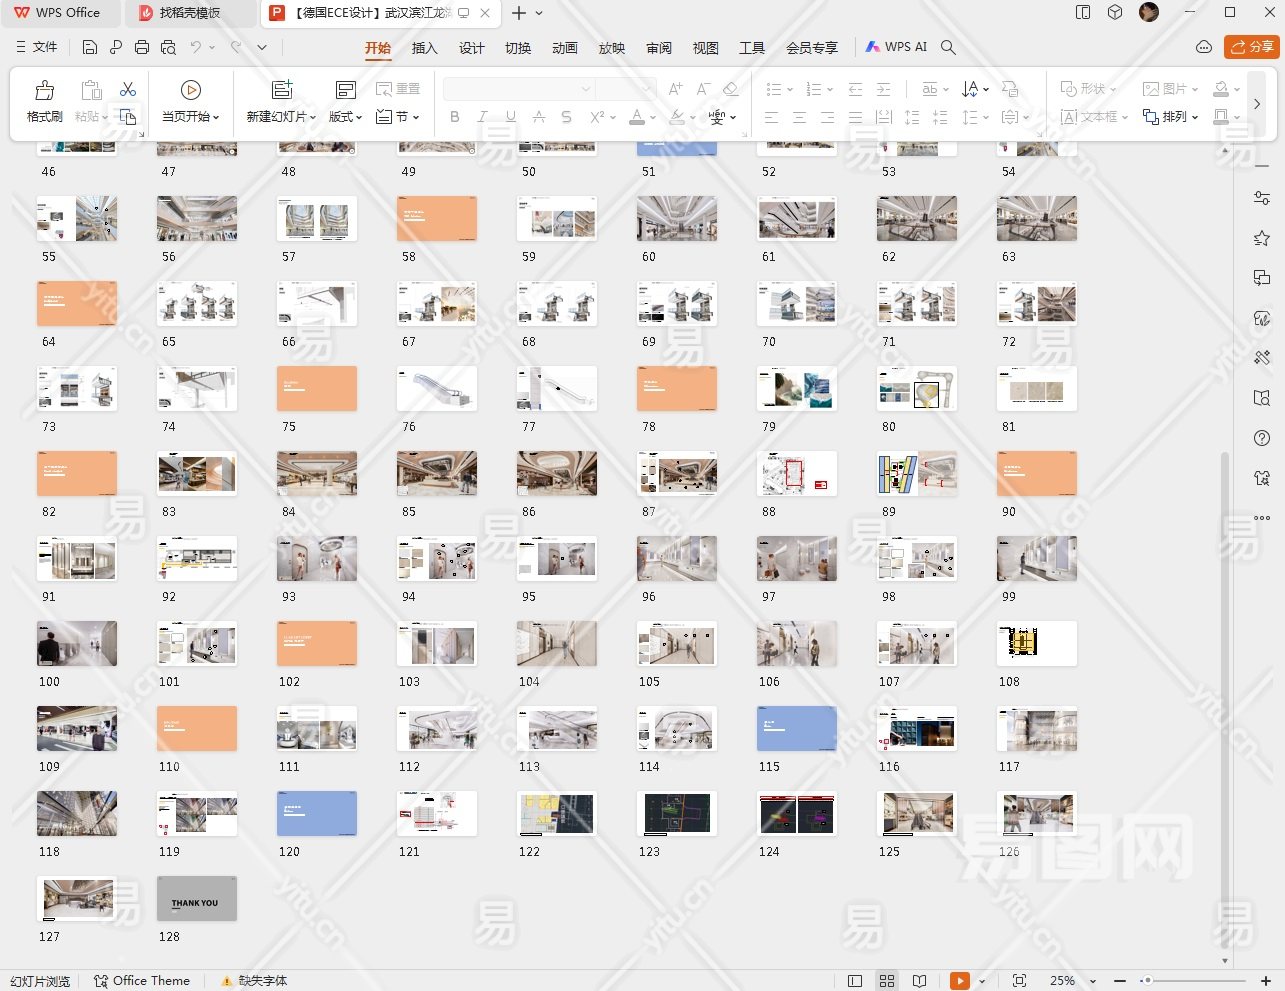This screenshot has width=1285, height=991.
Task: Click the Cut scissors icon
Action: point(128,90)
